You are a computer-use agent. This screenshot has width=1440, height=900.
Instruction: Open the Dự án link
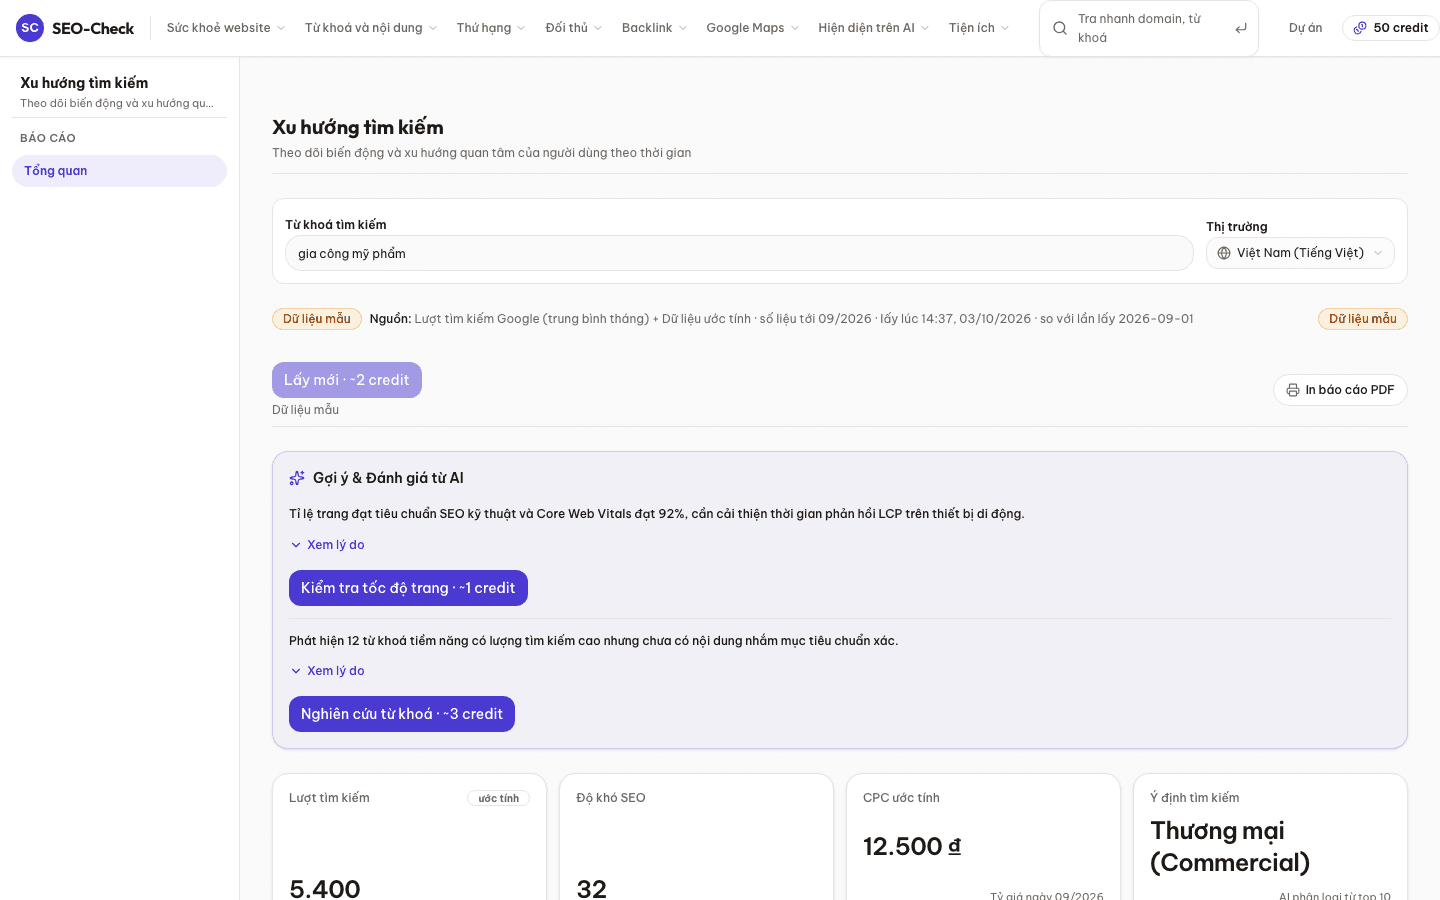(1305, 28)
